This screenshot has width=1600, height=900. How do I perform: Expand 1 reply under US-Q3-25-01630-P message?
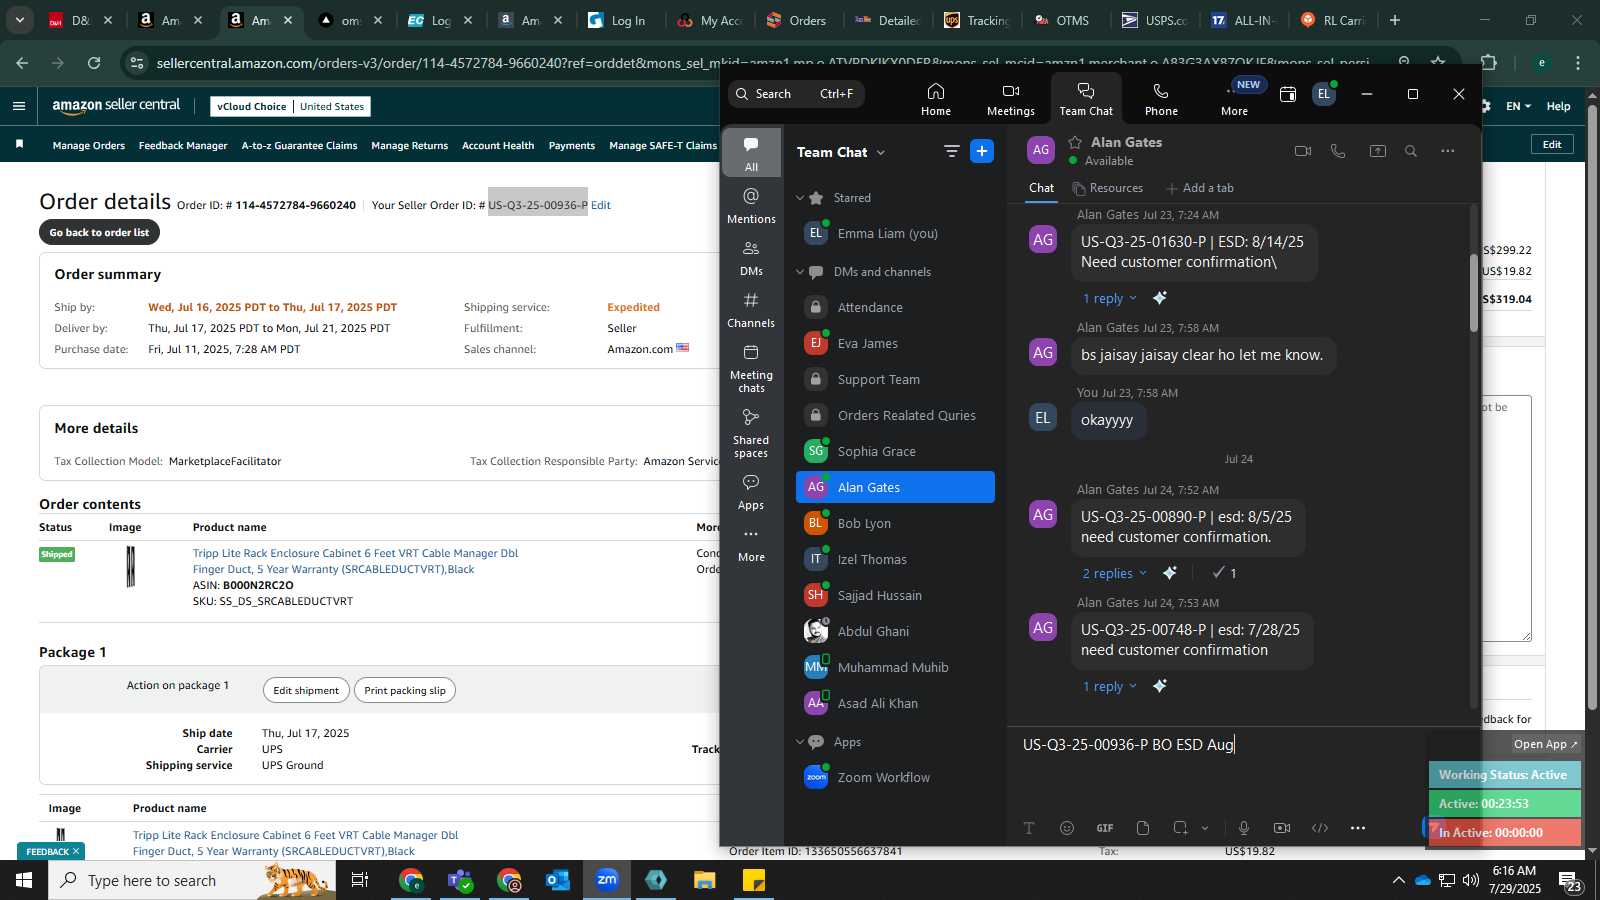pyautogui.click(x=1109, y=298)
